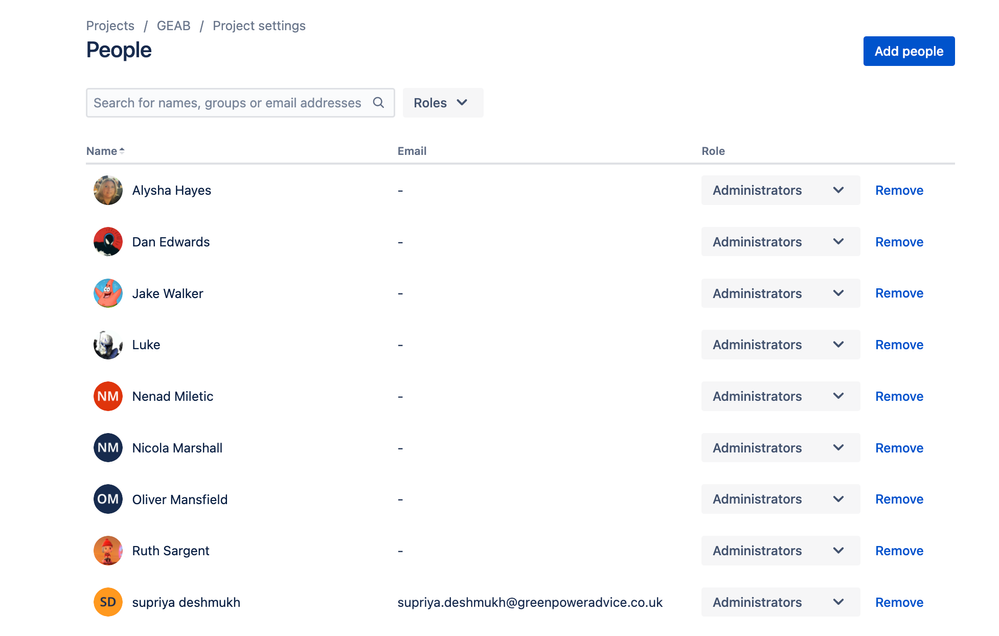Remove supriya deshmukh from the project
999x636 pixels.
[898, 602]
